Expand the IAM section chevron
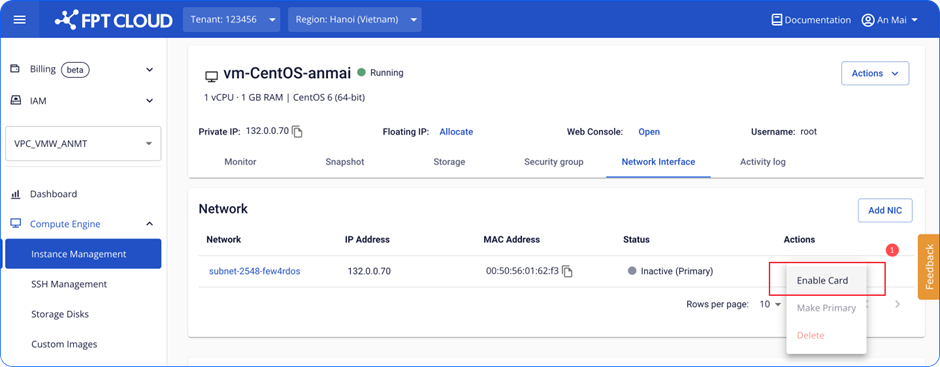 [x=150, y=101]
